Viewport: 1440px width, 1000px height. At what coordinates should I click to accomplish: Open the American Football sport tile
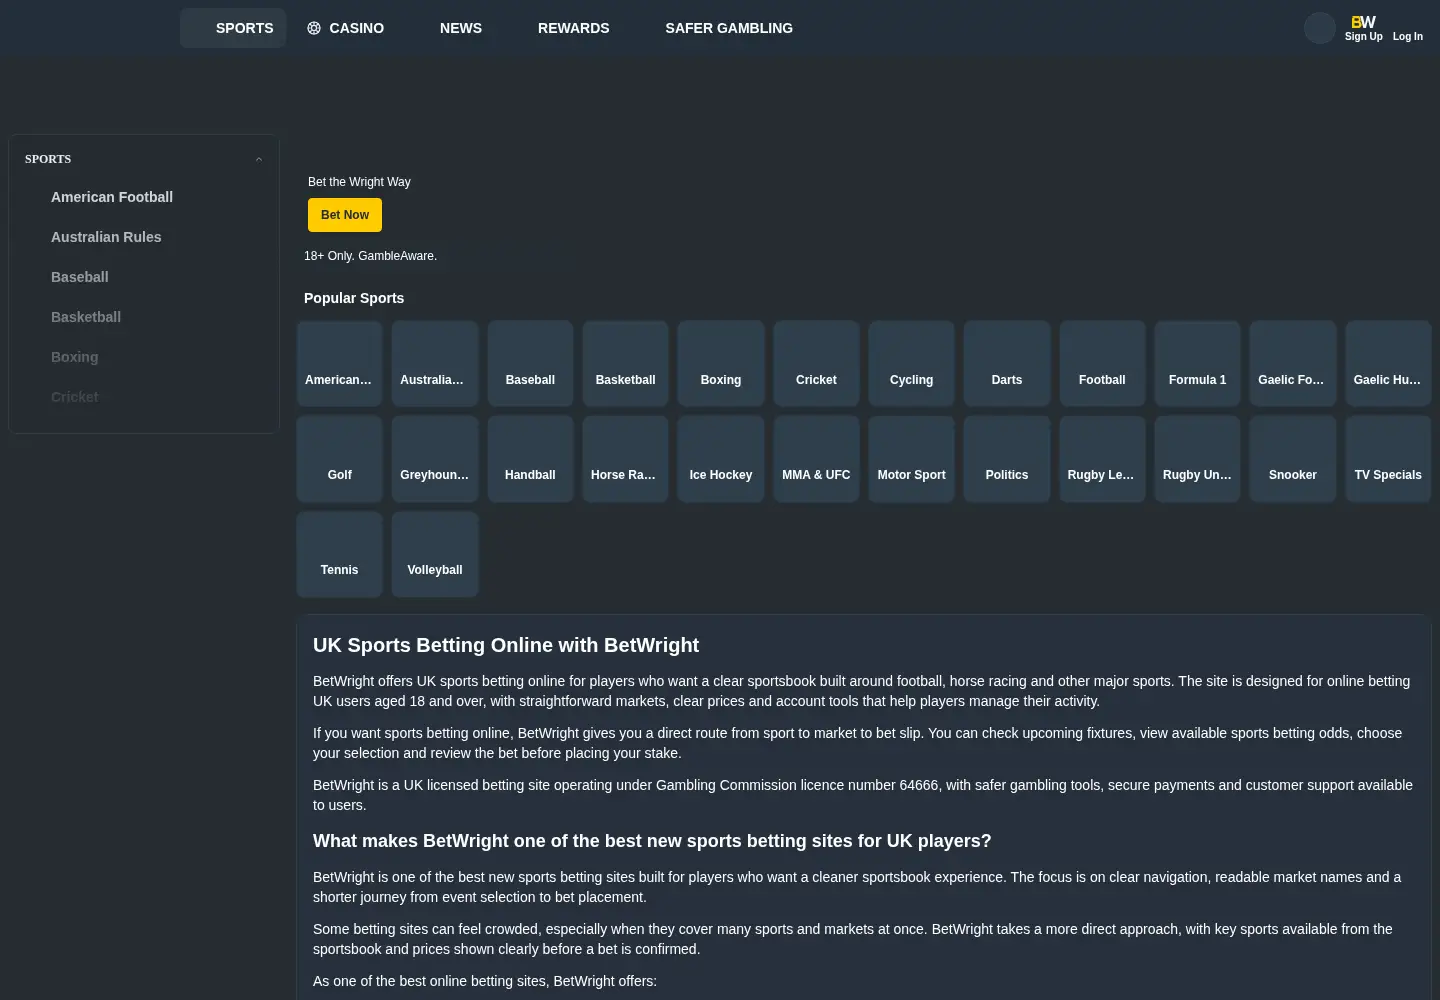tap(339, 363)
